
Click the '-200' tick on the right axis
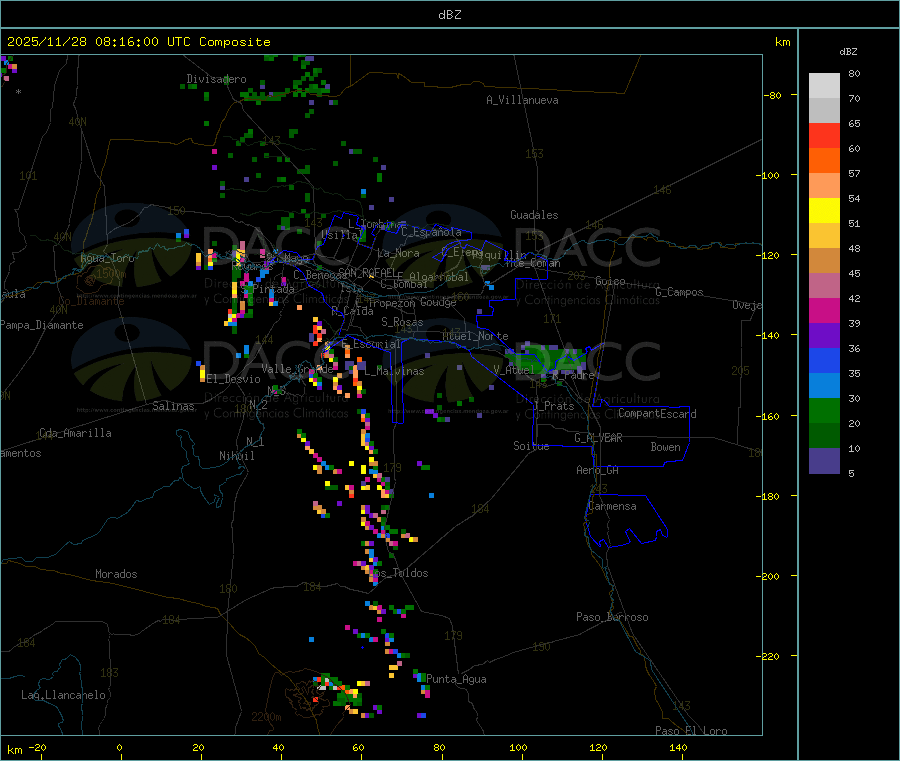point(770,576)
